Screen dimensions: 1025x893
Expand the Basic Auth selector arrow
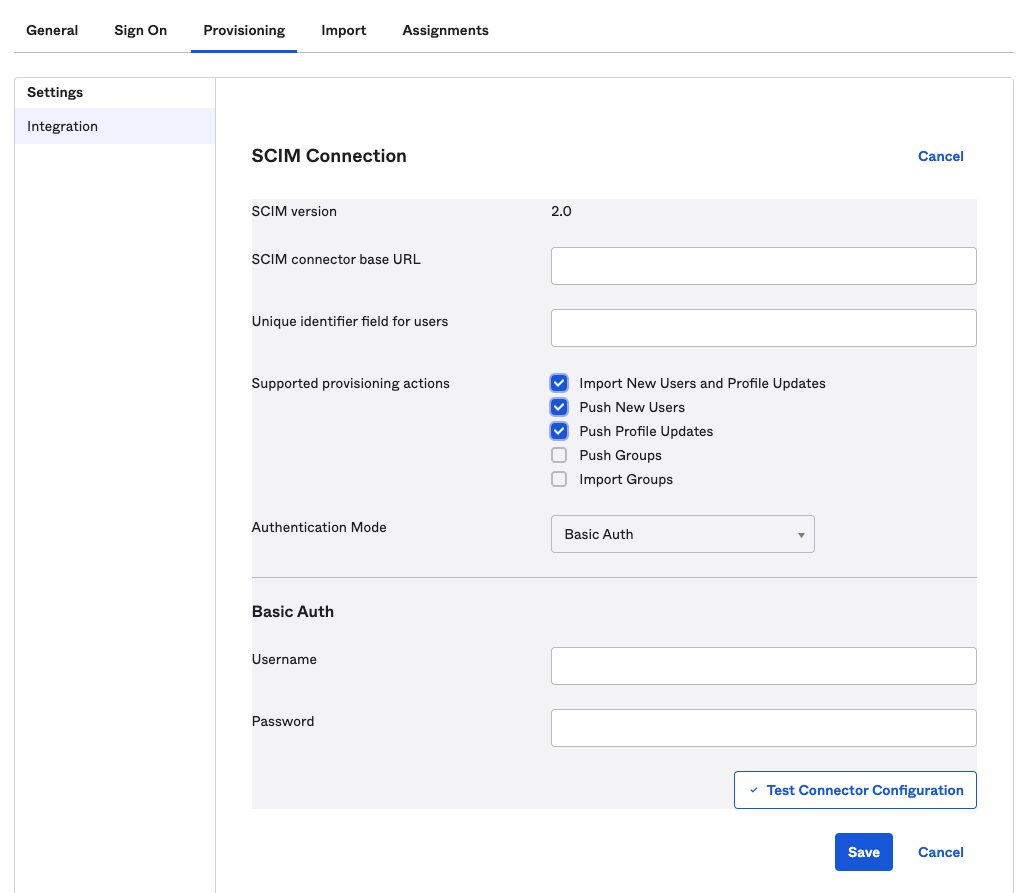pyautogui.click(x=800, y=533)
